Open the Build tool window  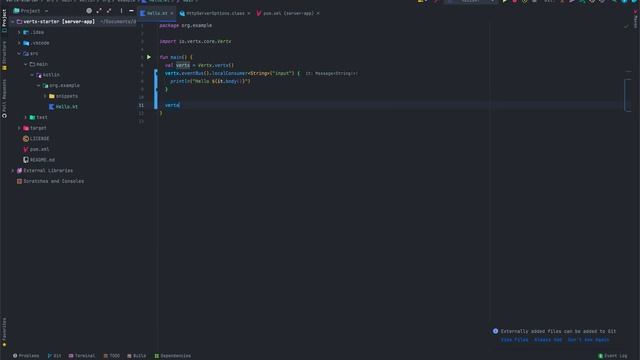click(x=136, y=356)
